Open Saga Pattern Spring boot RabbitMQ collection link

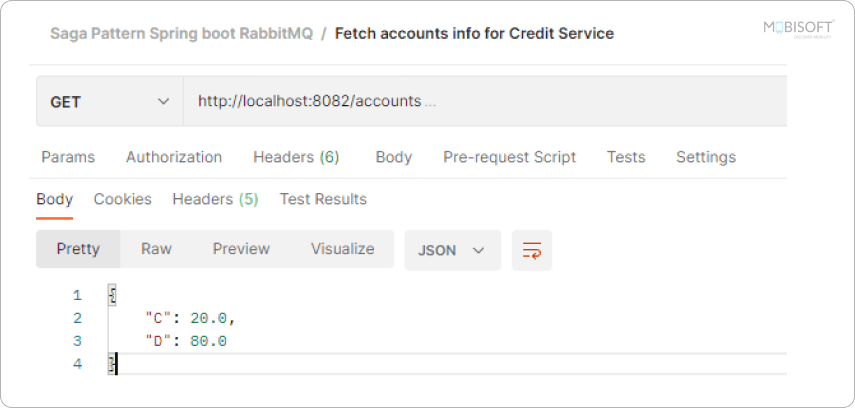[x=182, y=34]
